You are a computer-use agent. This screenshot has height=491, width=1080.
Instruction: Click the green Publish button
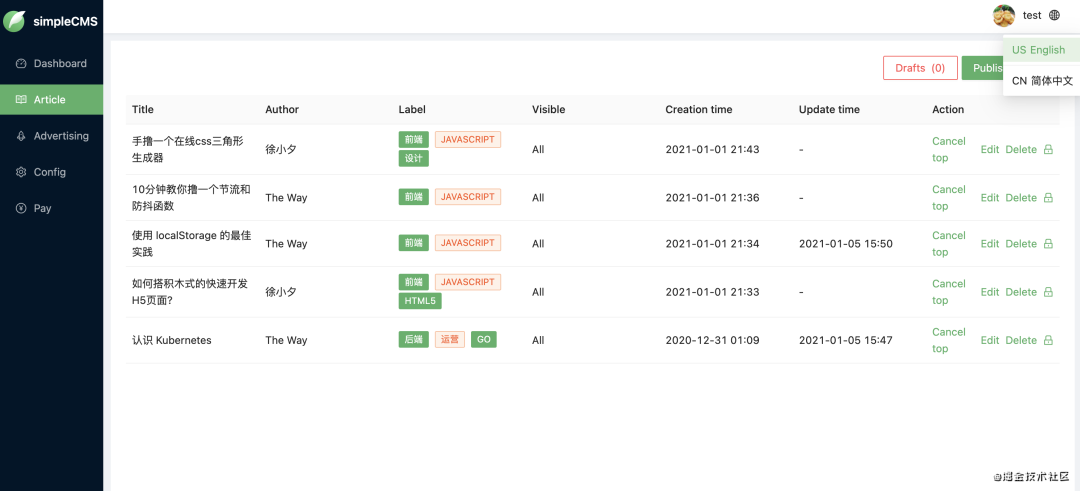coord(983,68)
